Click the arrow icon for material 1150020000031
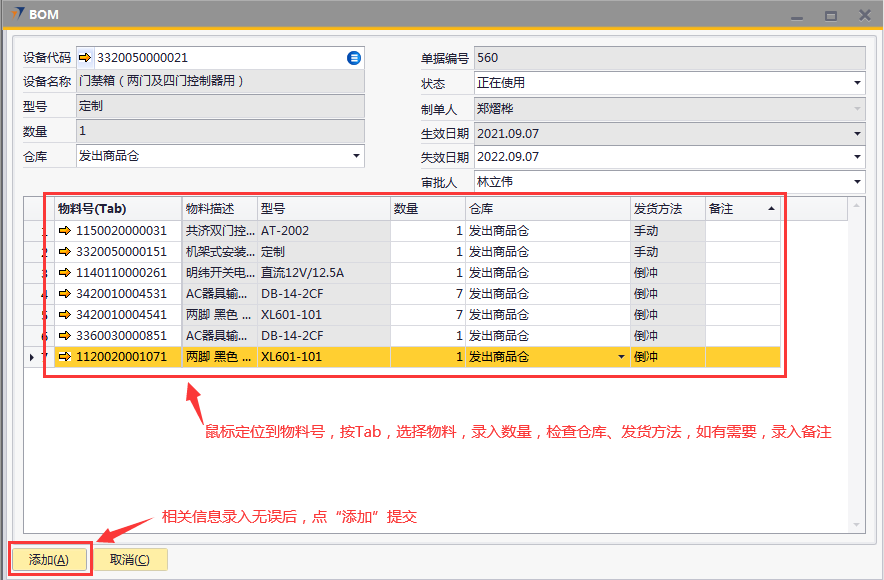This screenshot has height=580, width=884. coord(65,231)
